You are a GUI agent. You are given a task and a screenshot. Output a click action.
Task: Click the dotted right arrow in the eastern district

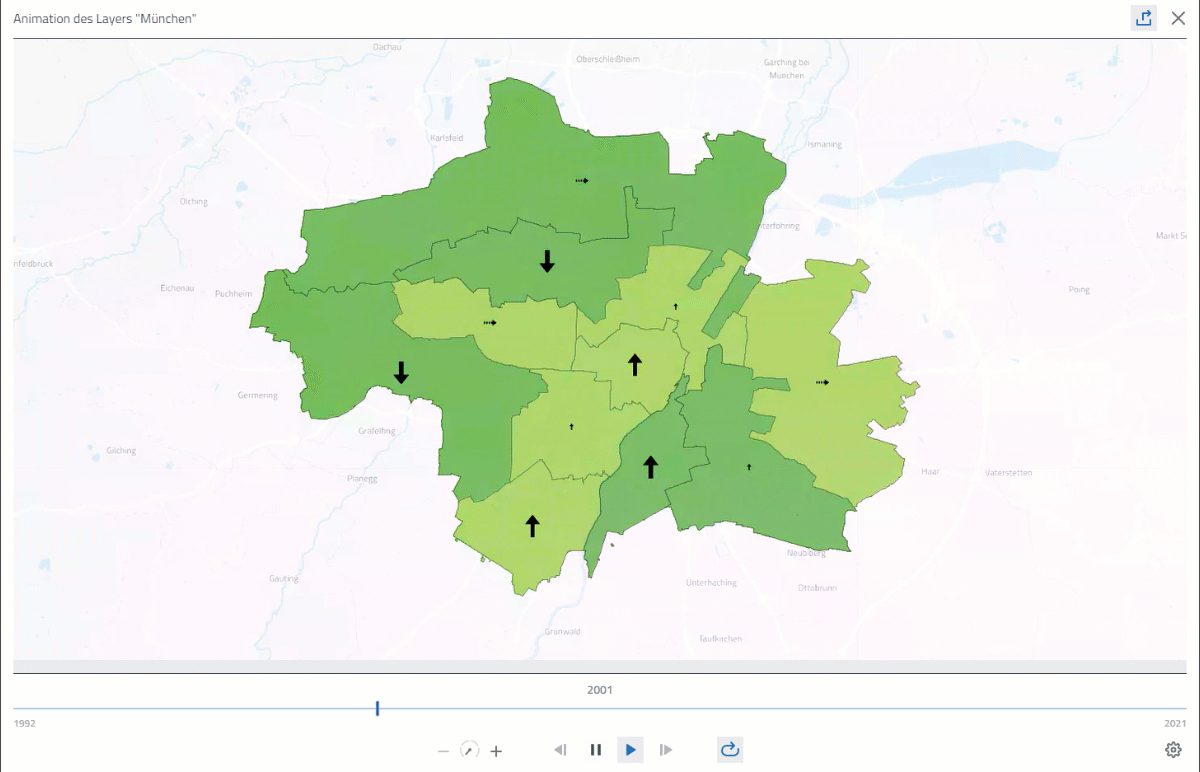point(822,382)
